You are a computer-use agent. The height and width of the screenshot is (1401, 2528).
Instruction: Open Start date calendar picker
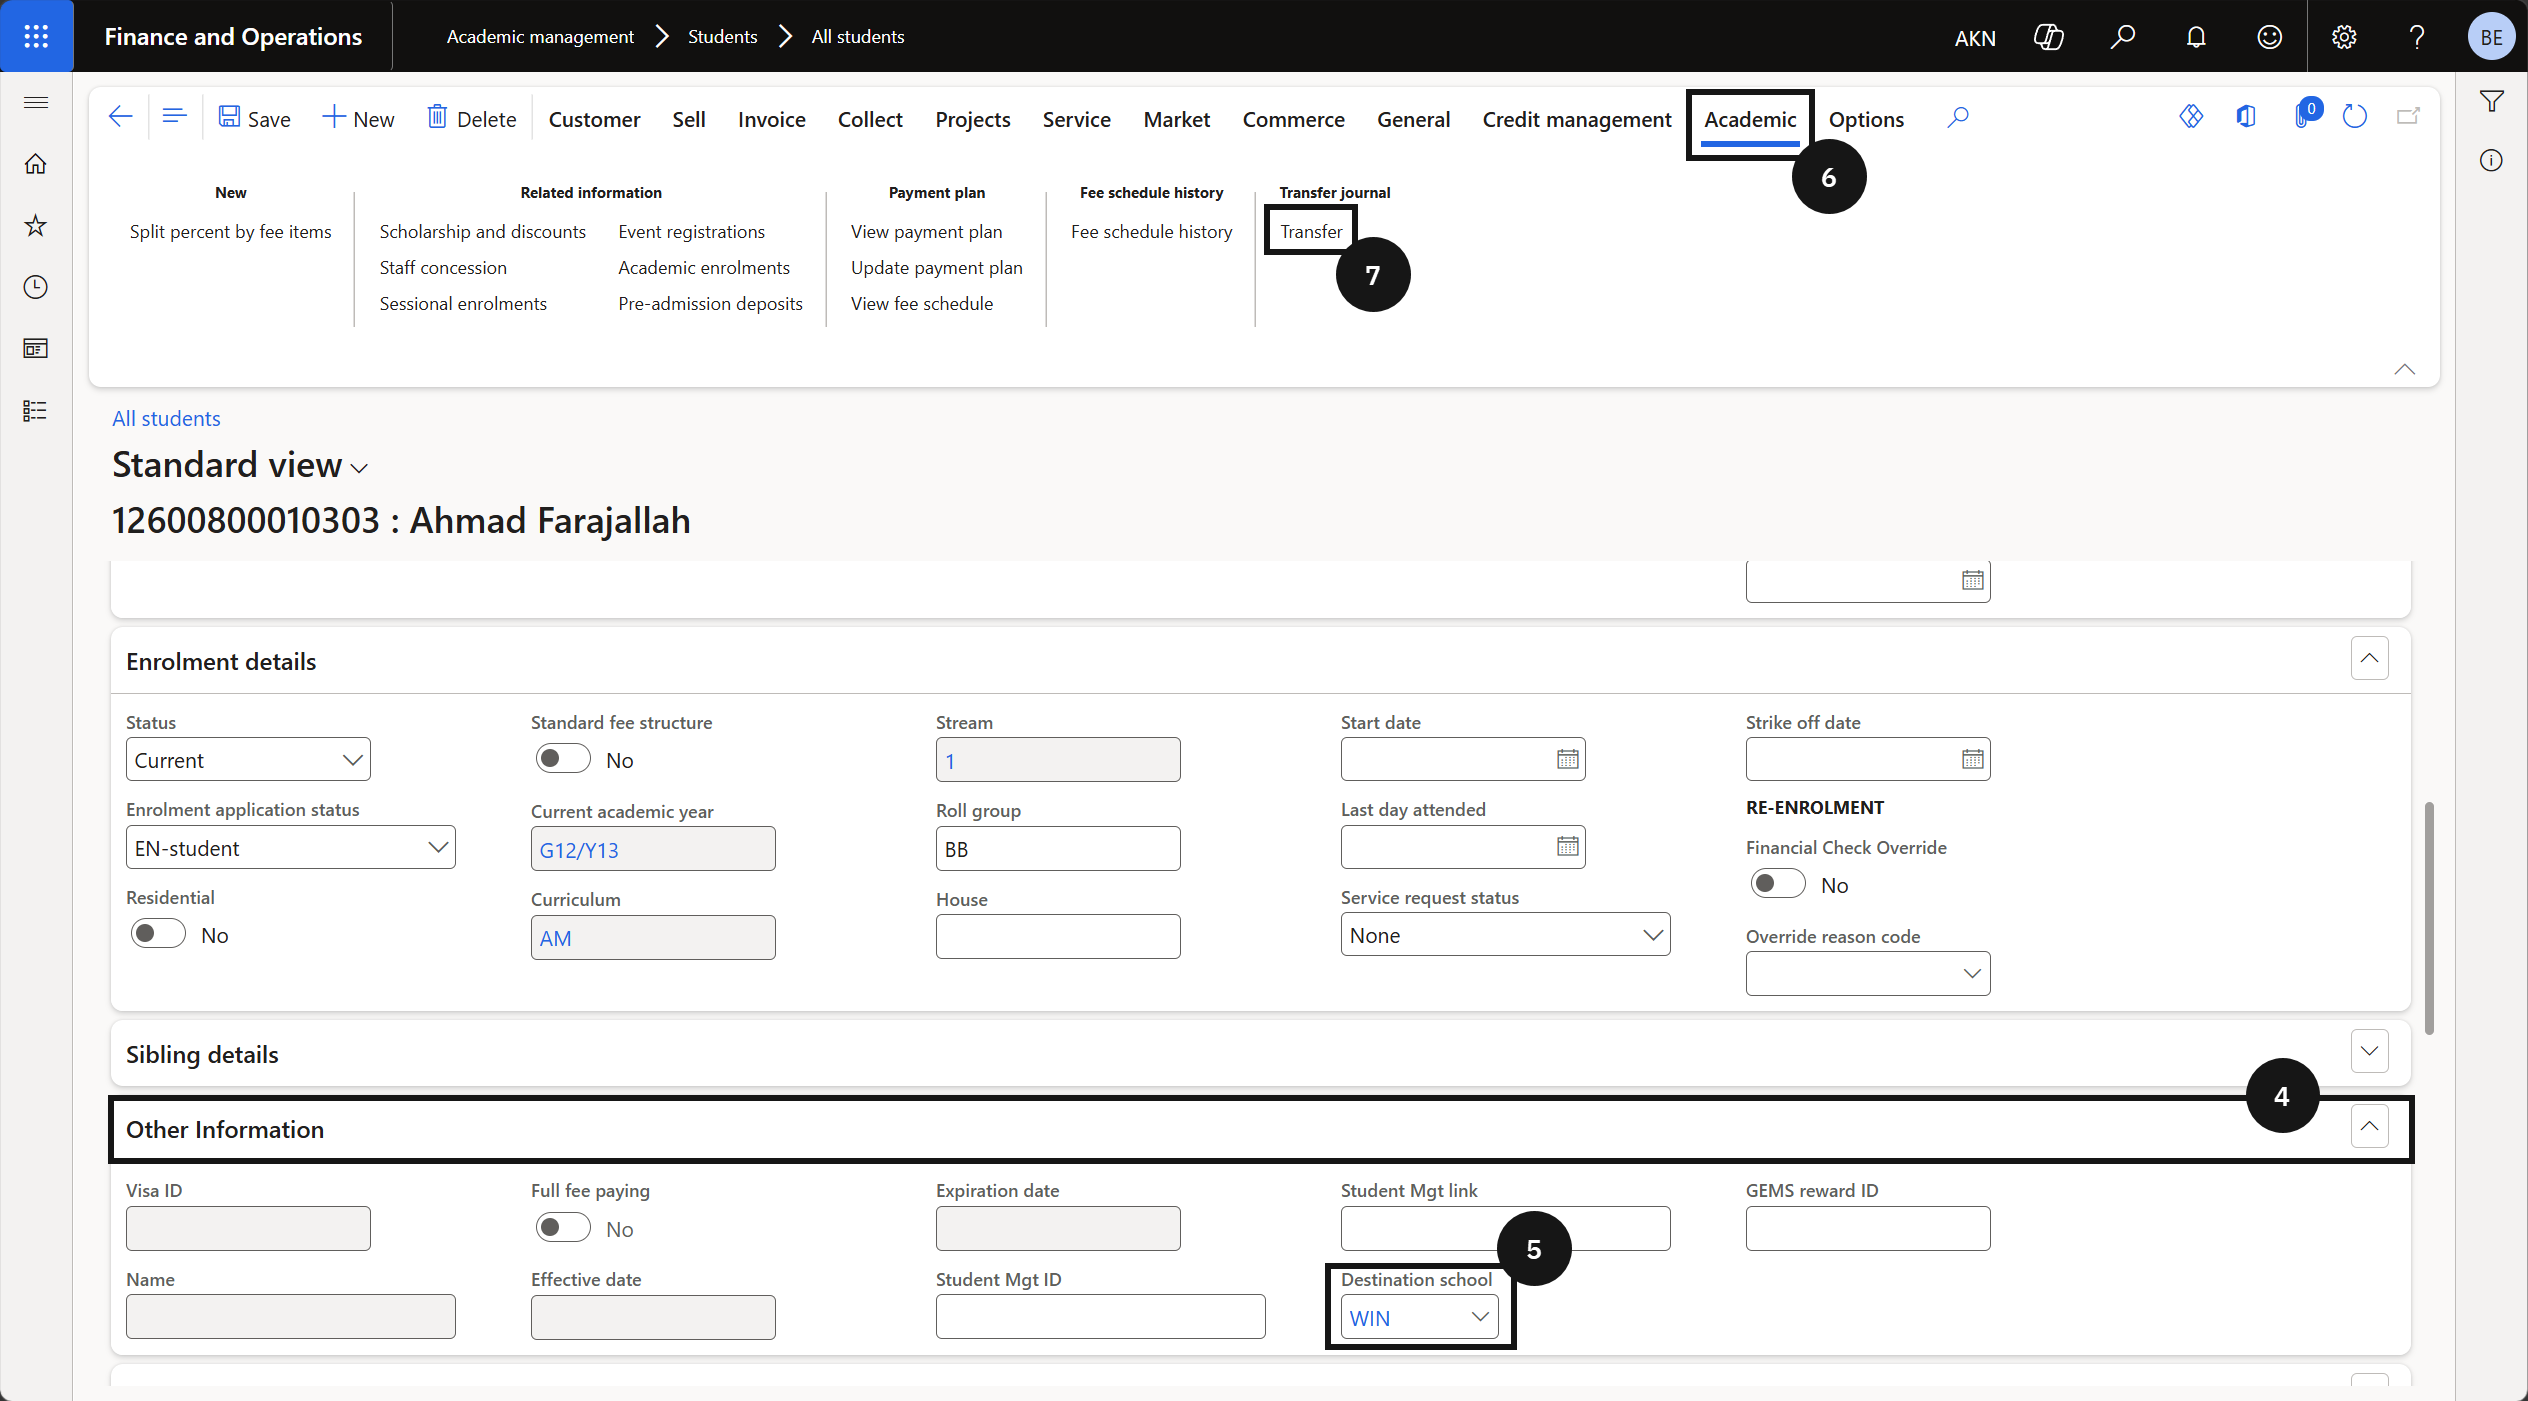1567,759
